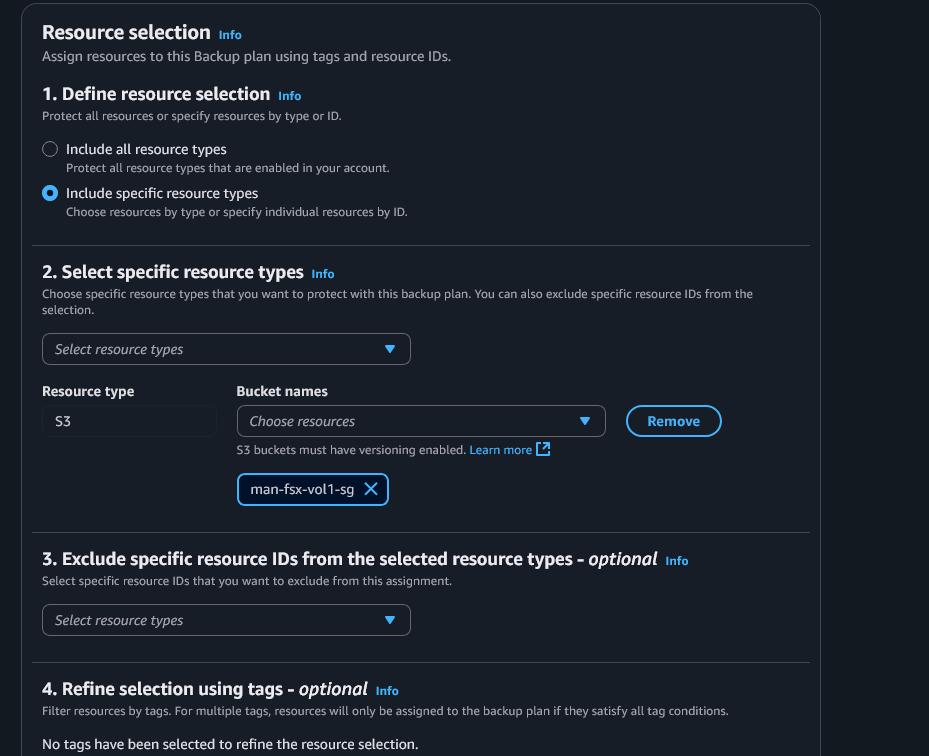The width and height of the screenshot is (929, 756).
Task: Click the S3 resource type field
Action: 128,421
